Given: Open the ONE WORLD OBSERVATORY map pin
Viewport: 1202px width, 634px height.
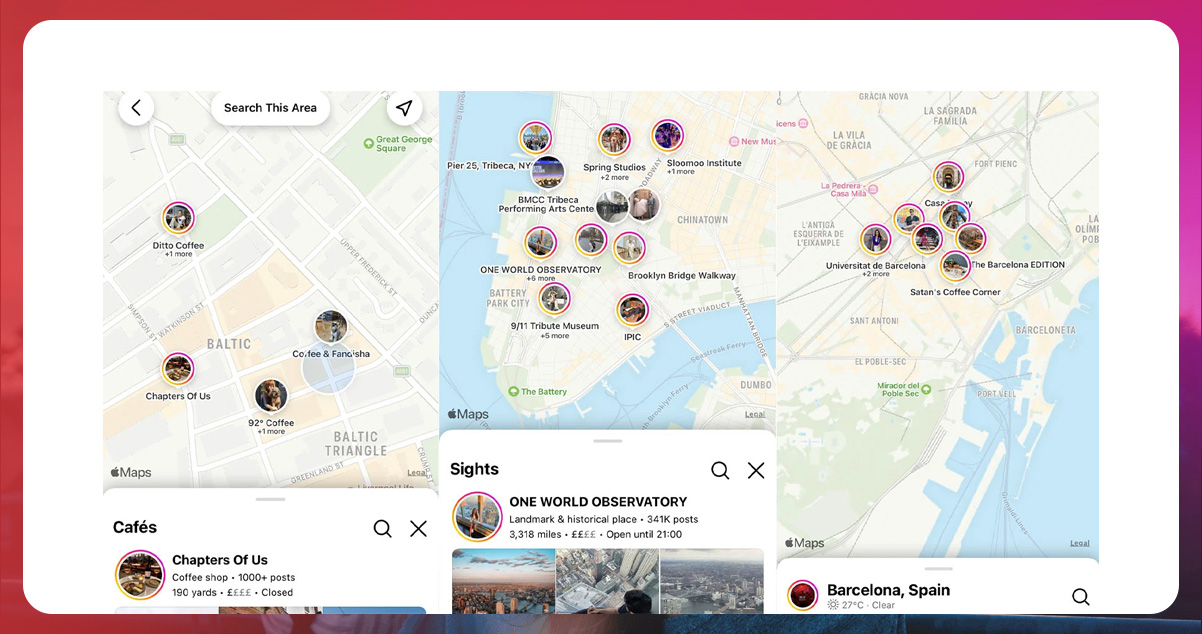Looking at the screenshot, I should (x=541, y=243).
